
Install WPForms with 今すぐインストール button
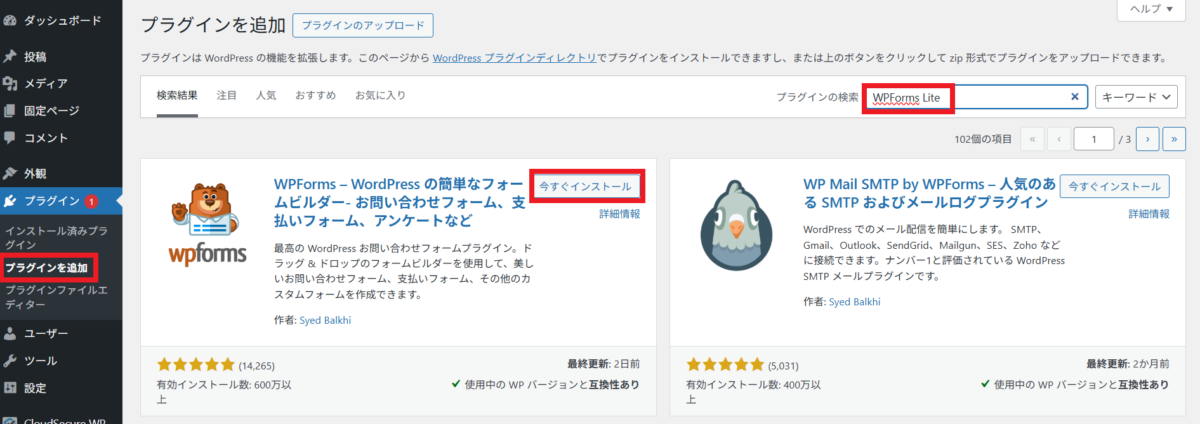coord(585,187)
